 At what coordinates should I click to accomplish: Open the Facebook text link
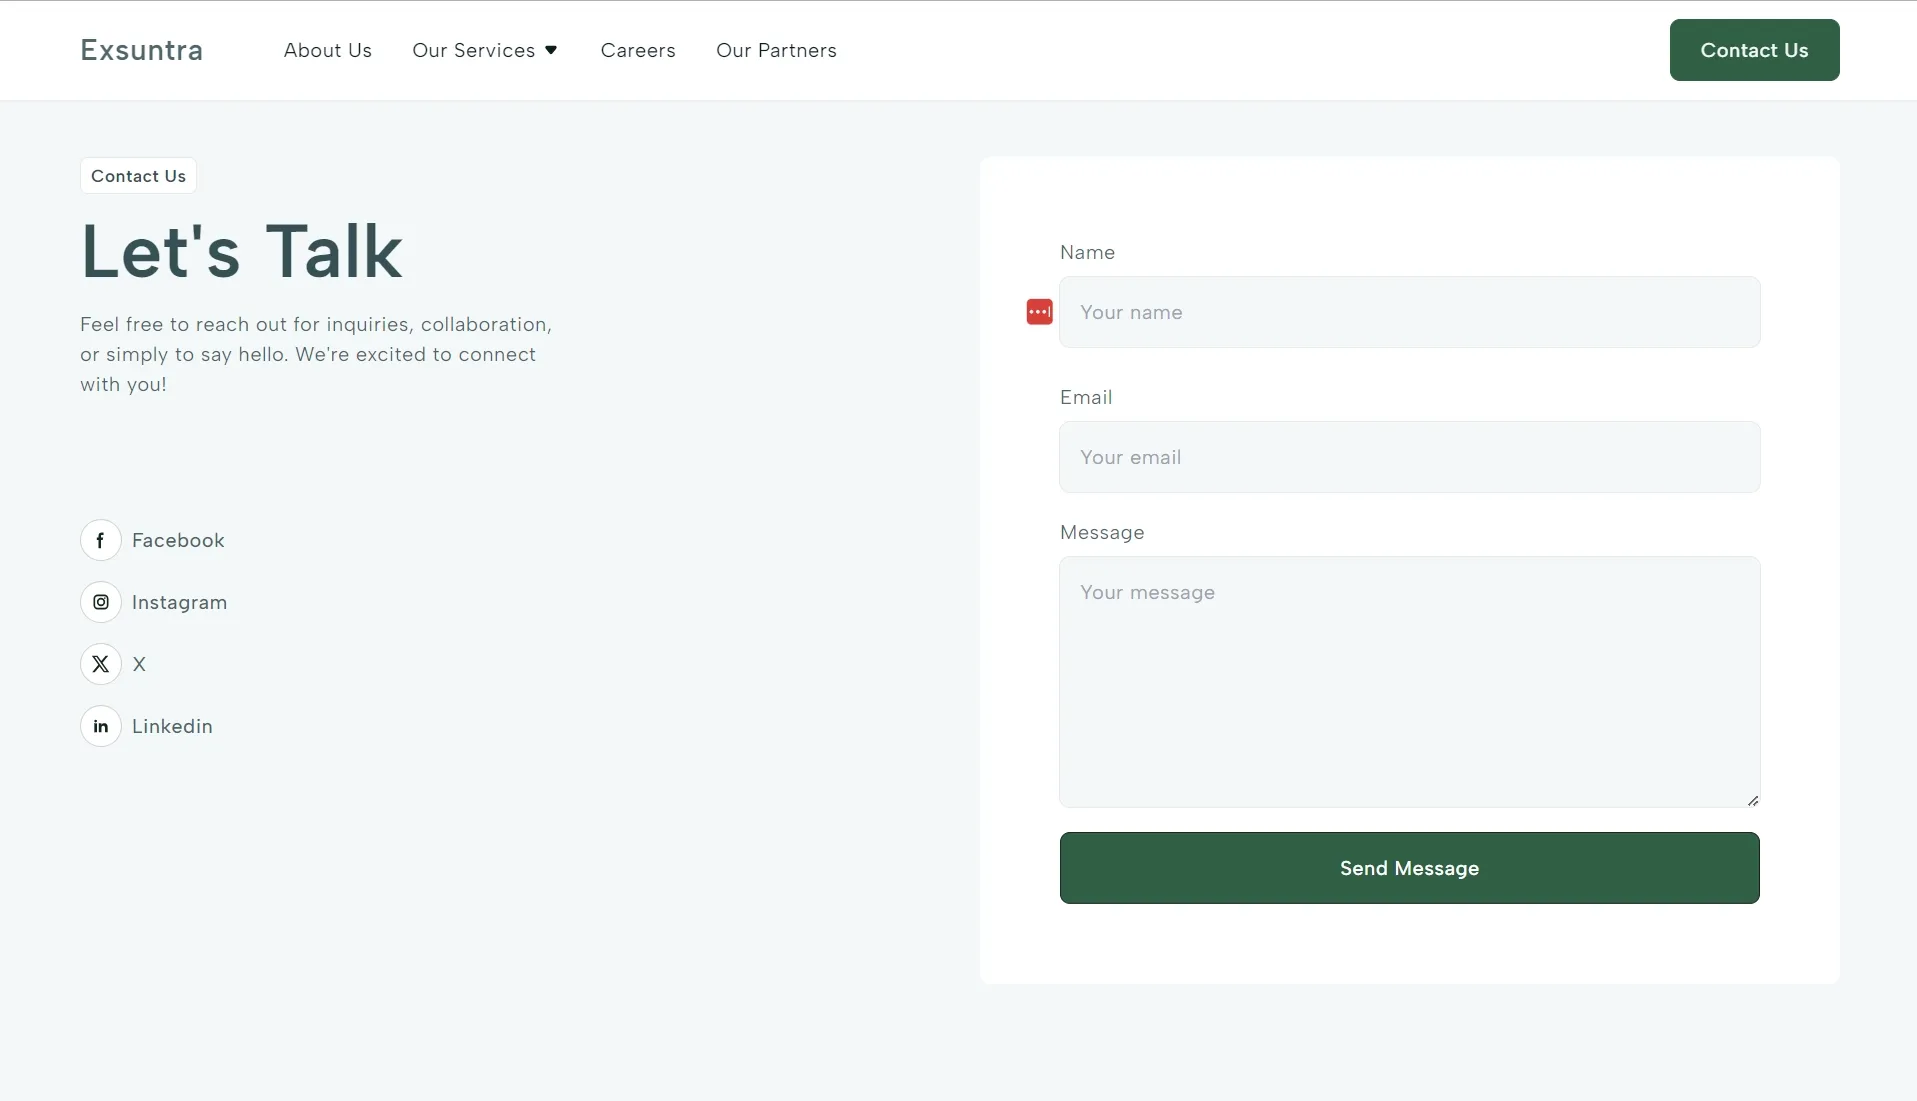click(x=178, y=540)
